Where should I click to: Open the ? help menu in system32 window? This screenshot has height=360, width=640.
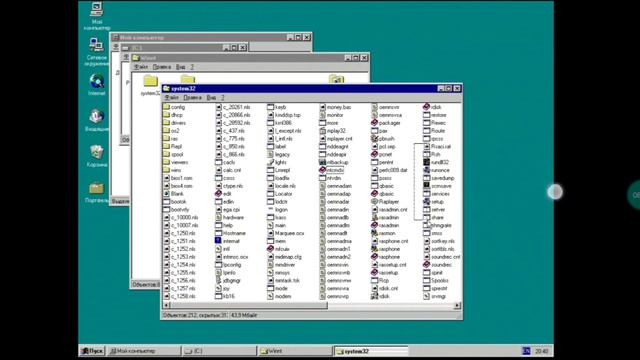pos(223,98)
